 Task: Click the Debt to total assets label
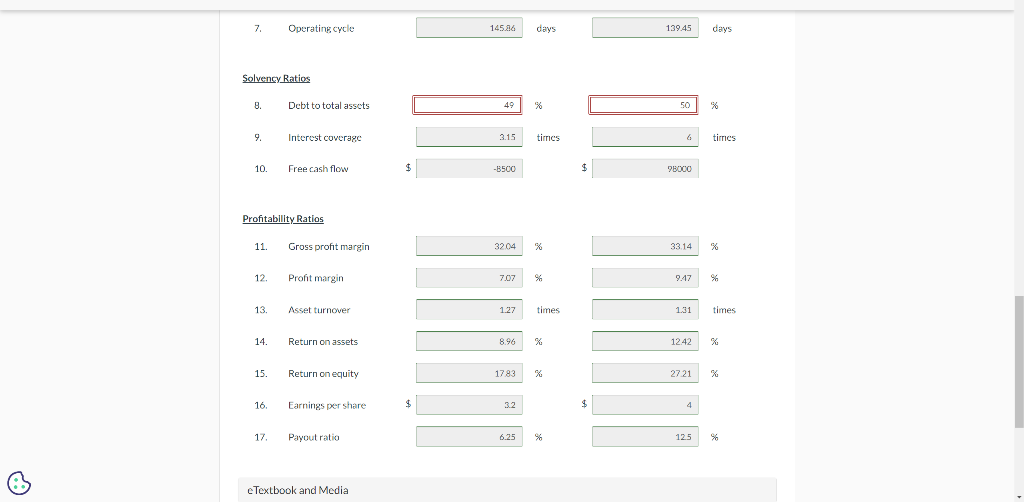click(x=328, y=105)
